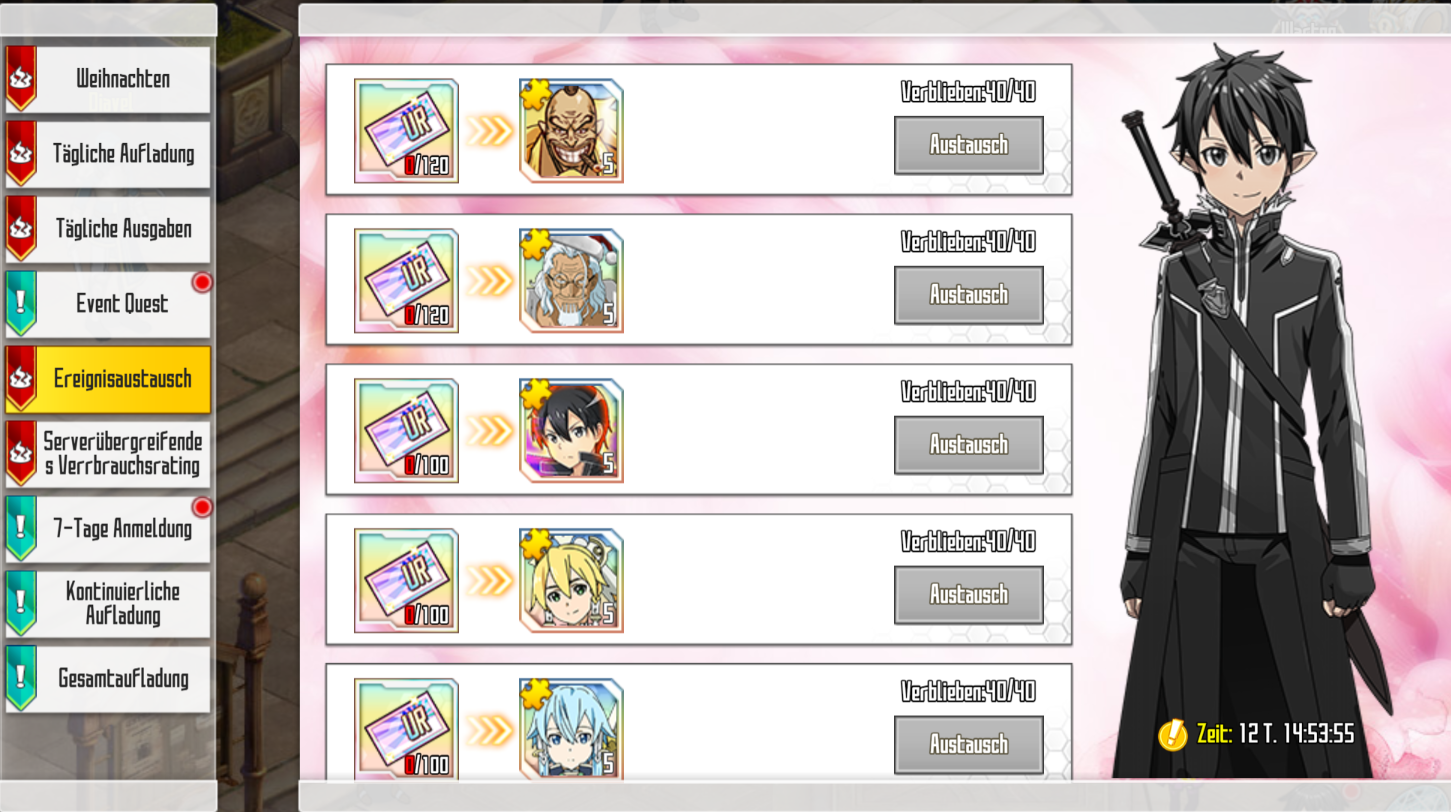Screen dimensions: 1451x812
Task: Open the Tägliche Ausgaben tab
Action: pos(108,229)
